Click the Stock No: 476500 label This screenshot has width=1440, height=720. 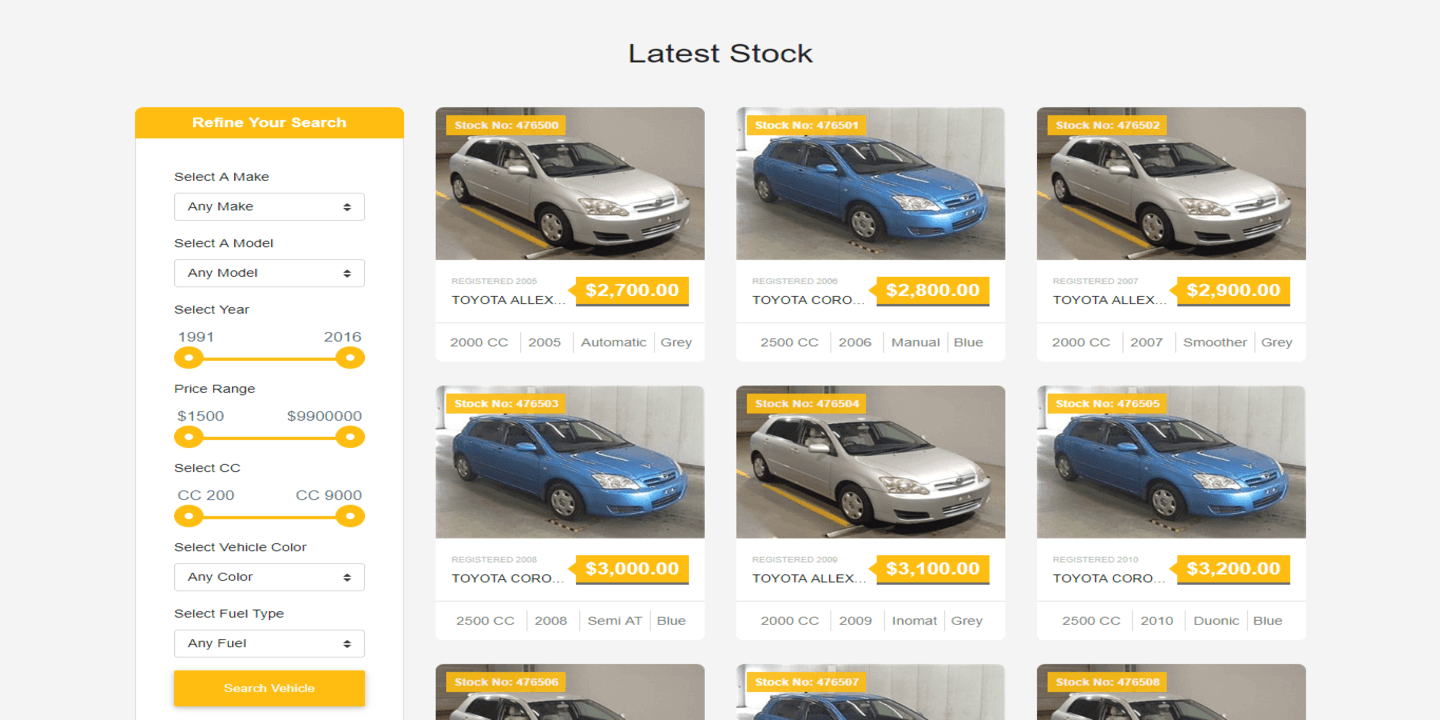click(x=506, y=125)
